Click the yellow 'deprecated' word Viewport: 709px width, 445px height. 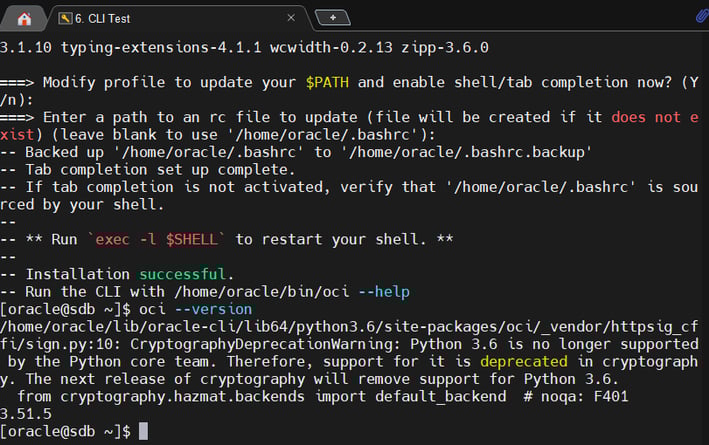click(524, 361)
